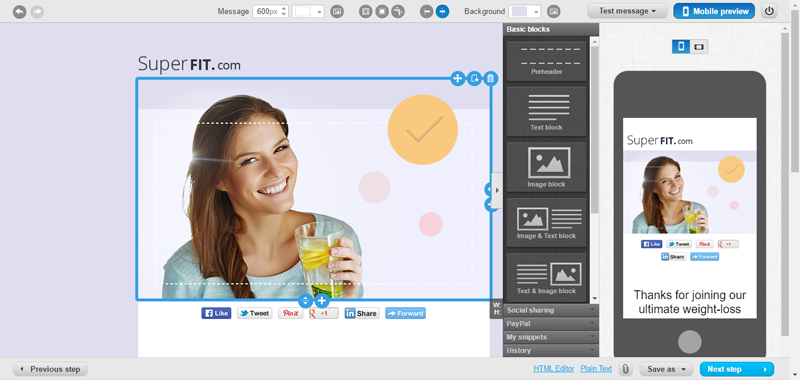Open the Plain Text link
This screenshot has height=380, width=800.
(x=596, y=369)
